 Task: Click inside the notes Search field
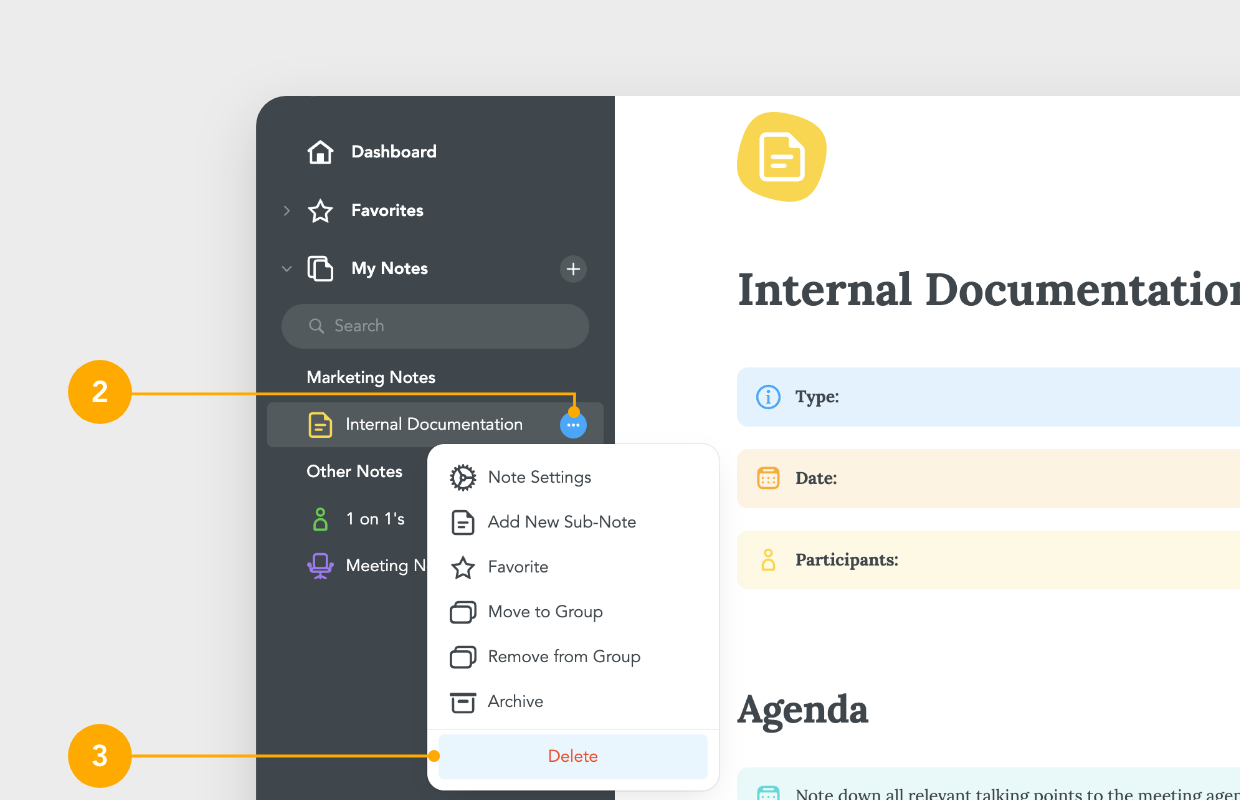click(435, 326)
